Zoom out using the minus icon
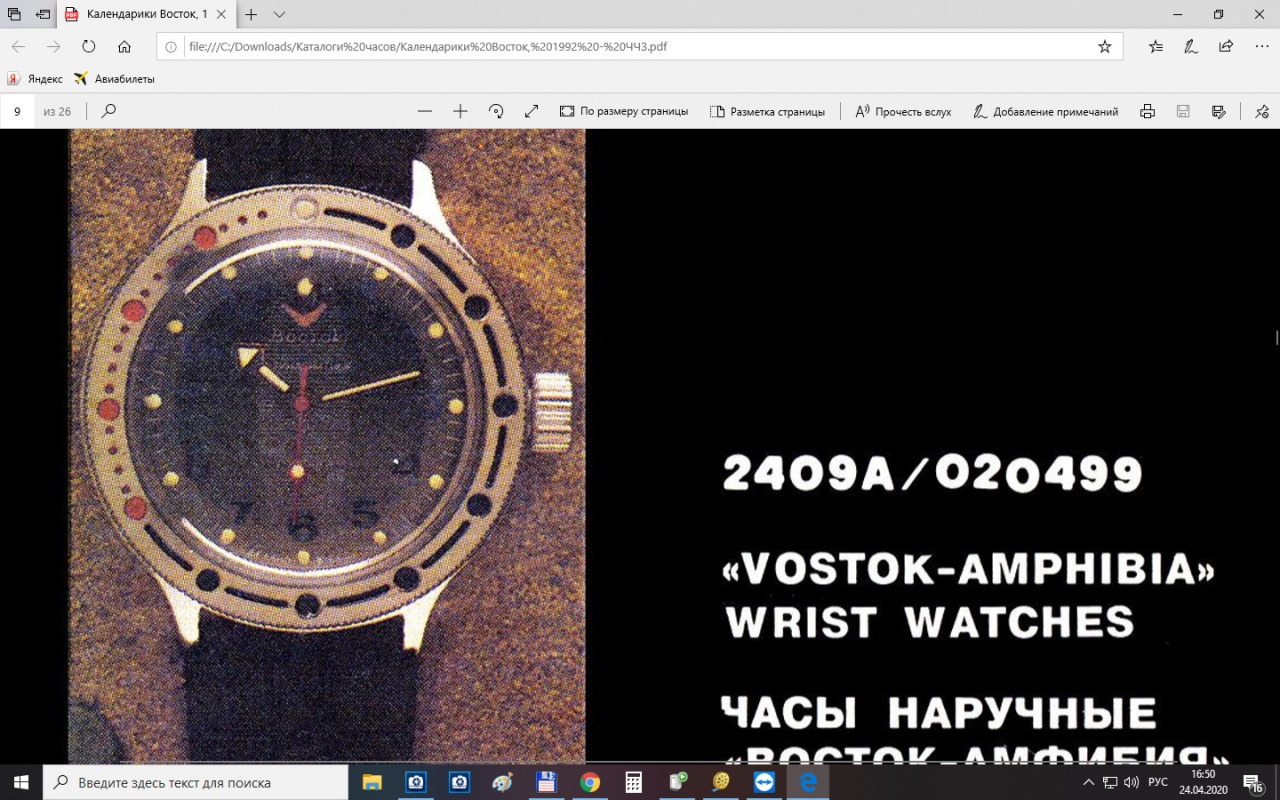The height and width of the screenshot is (800, 1280). coord(425,111)
